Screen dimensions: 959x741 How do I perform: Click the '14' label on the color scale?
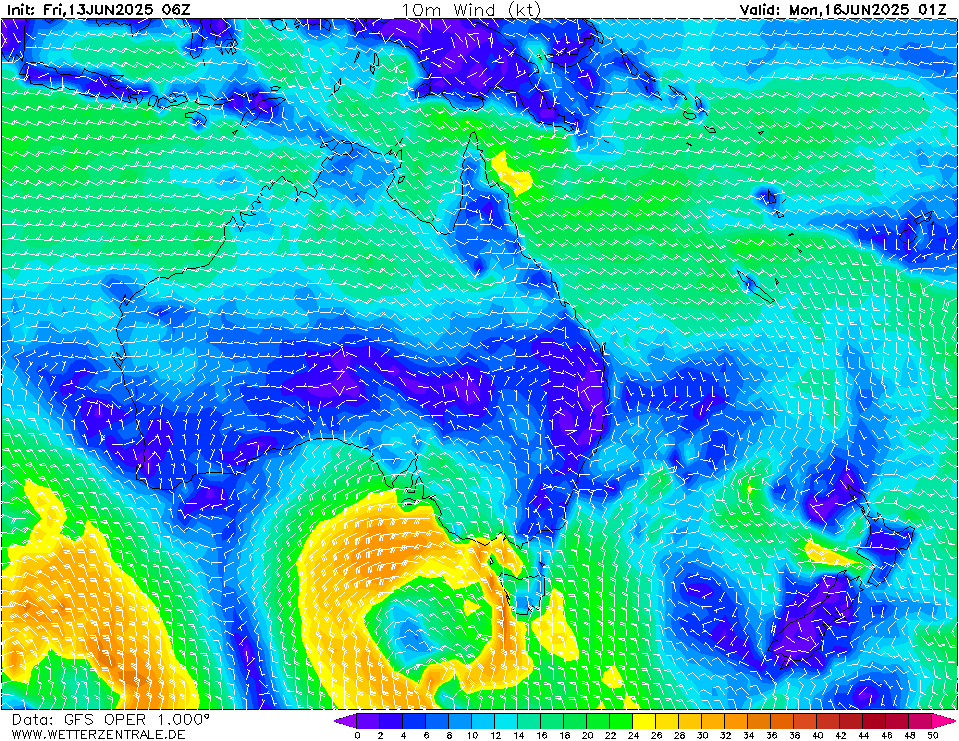pyautogui.click(x=519, y=735)
